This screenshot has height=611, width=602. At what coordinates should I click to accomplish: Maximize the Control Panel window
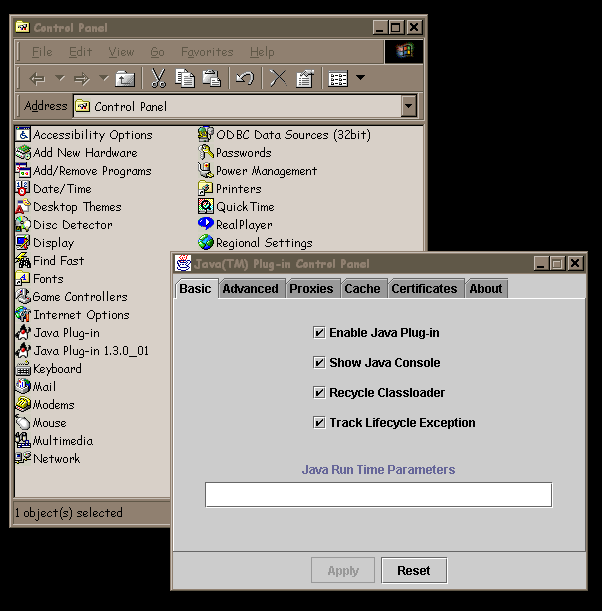397,27
